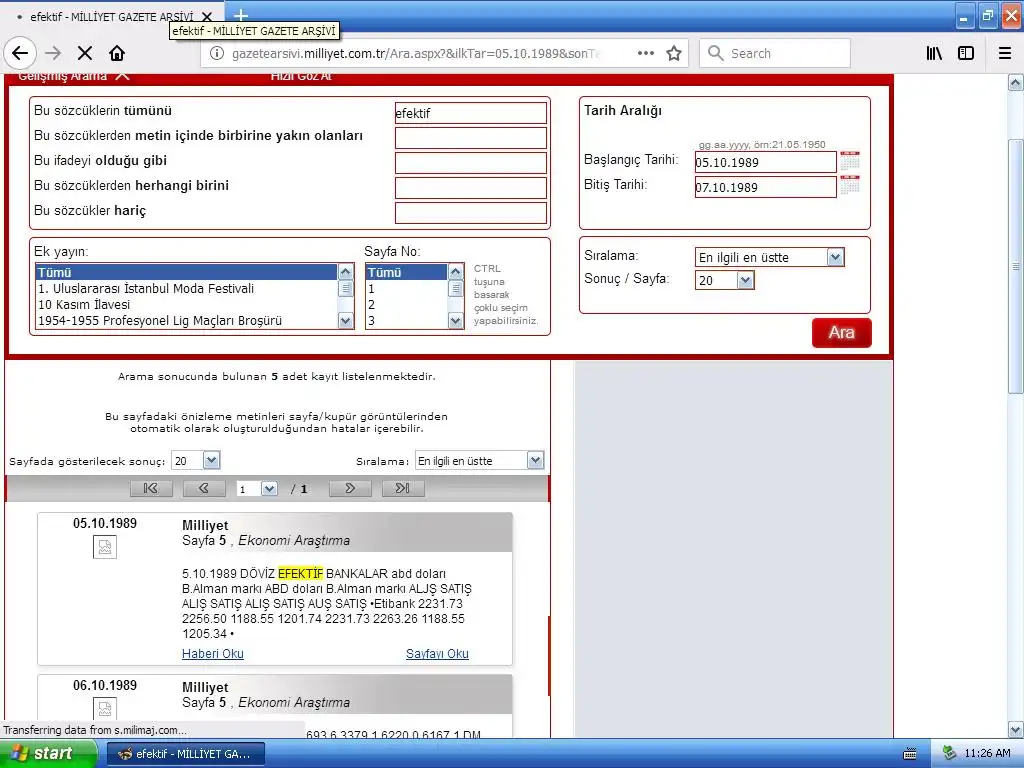Go to previous results page

coord(204,488)
